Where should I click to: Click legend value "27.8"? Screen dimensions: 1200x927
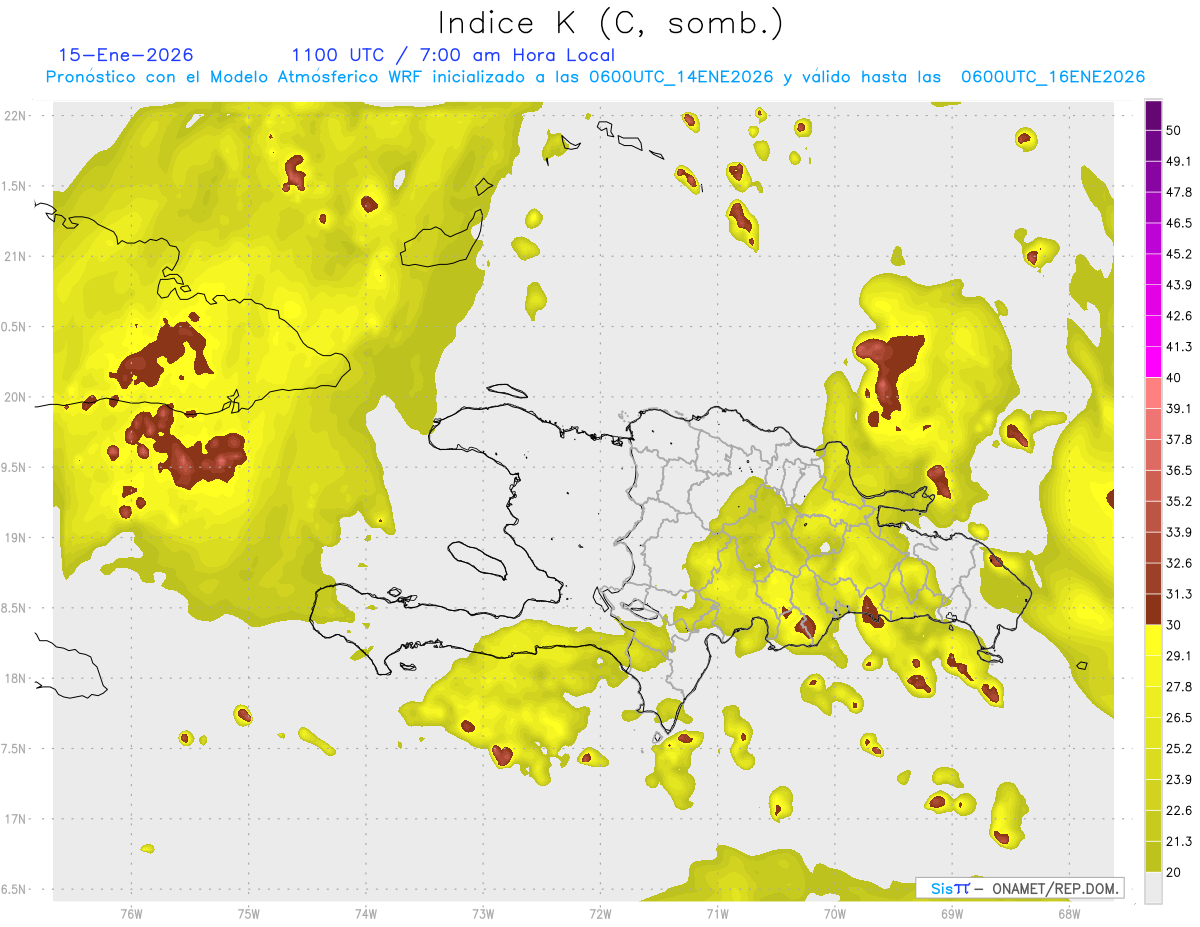[x=1180, y=686]
